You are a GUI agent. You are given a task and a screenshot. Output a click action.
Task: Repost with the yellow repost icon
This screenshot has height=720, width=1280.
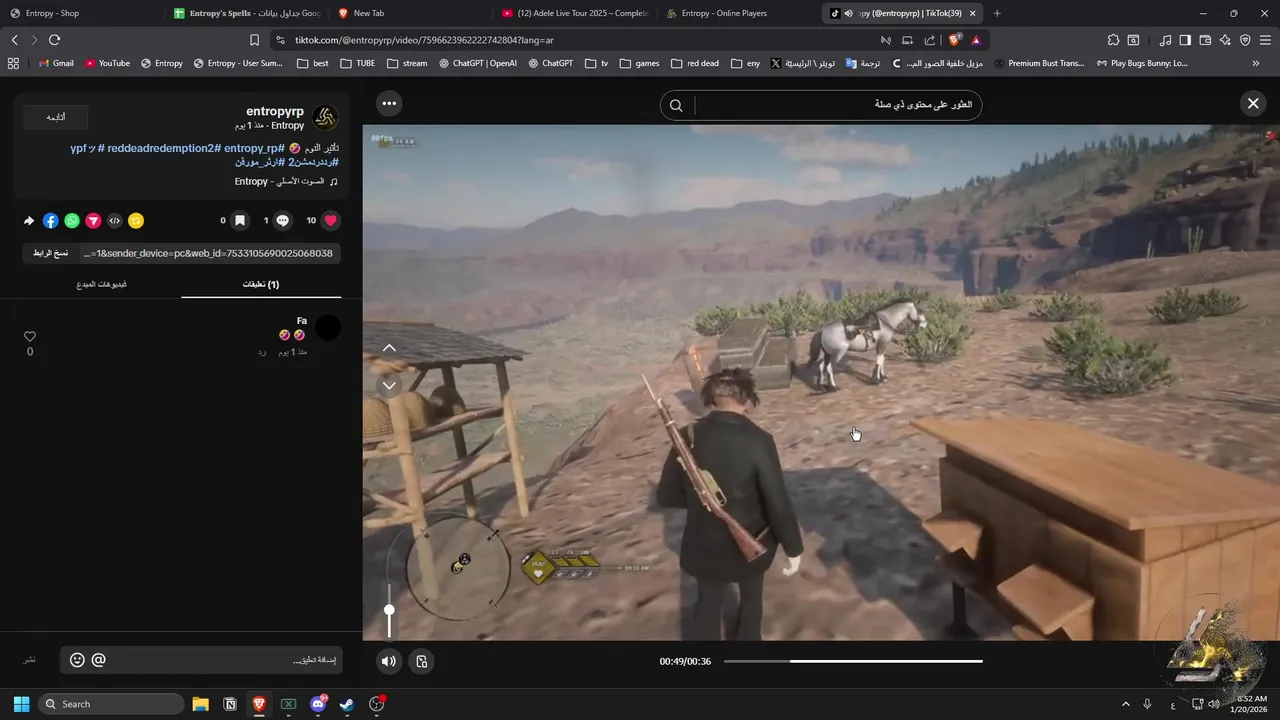click(136, 221)
